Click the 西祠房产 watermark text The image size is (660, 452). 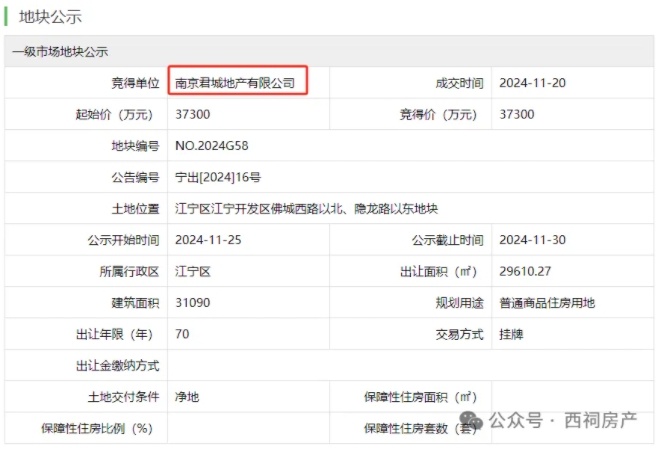(x=600, y=420)
